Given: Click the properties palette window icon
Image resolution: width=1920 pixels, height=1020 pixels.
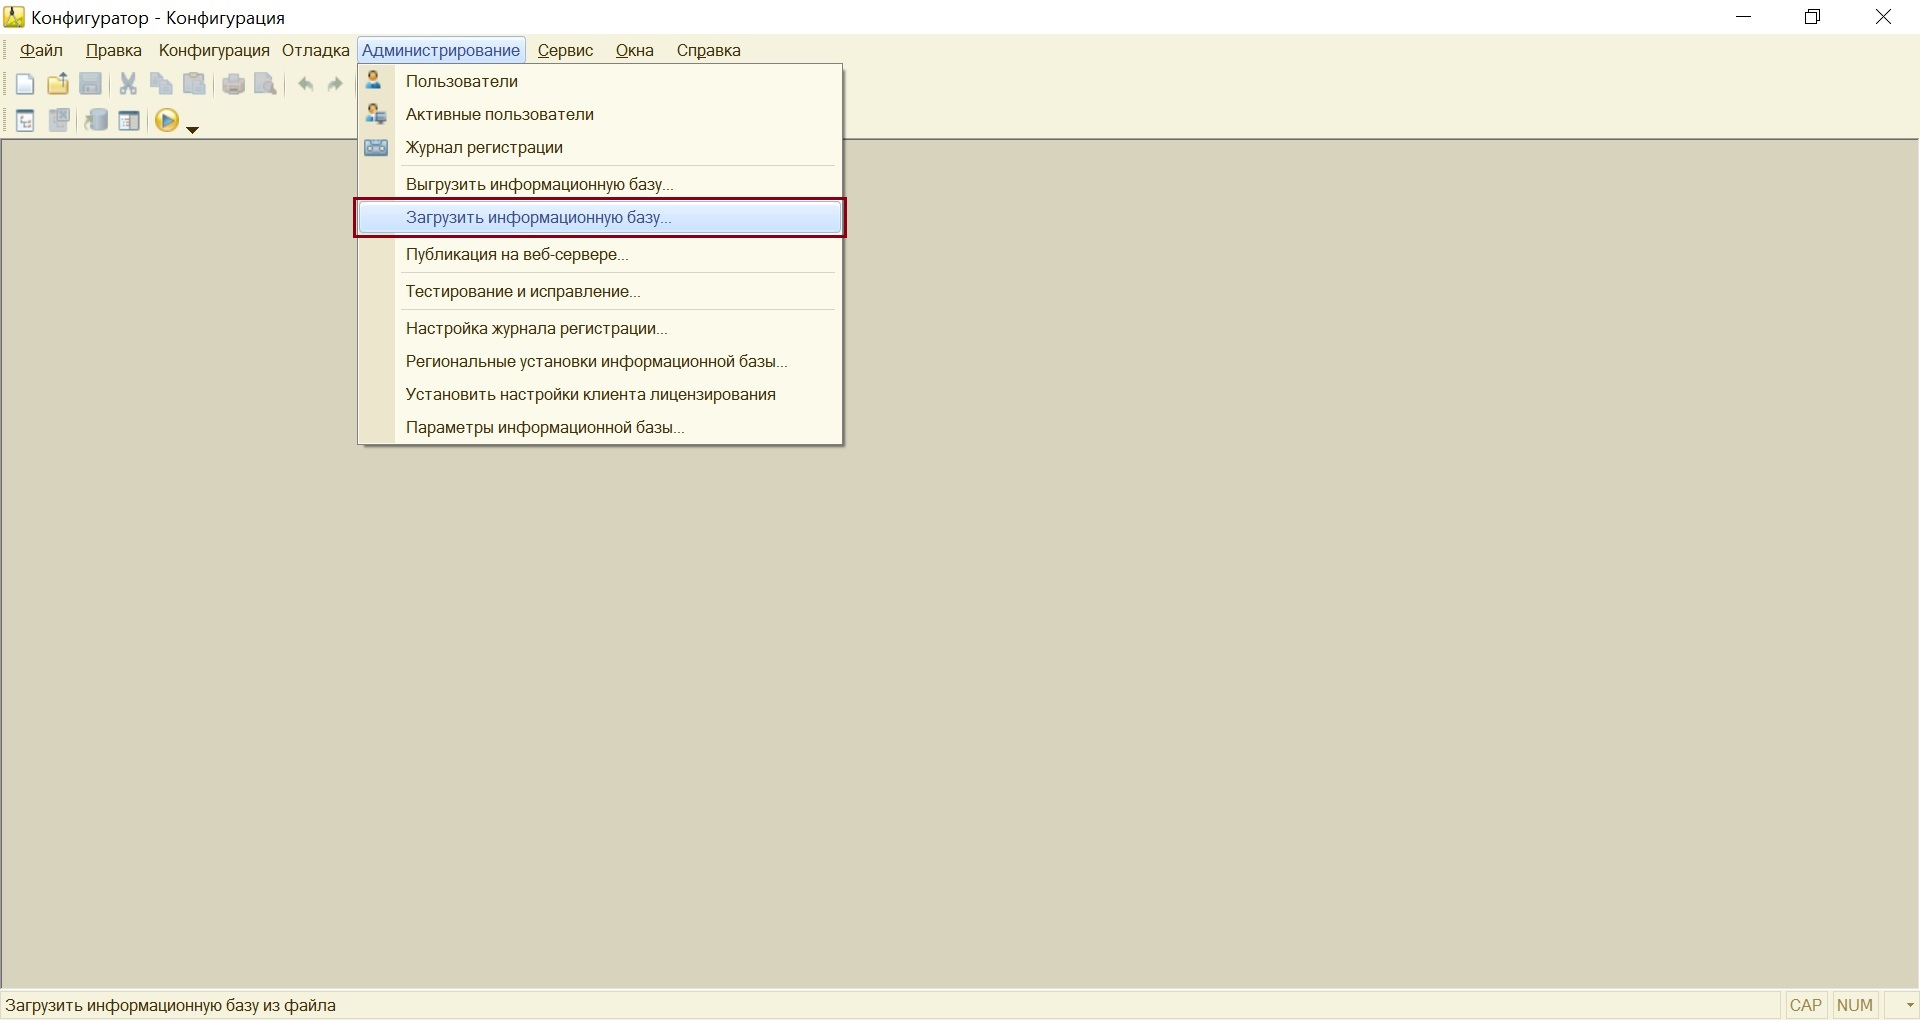Looking at the screenshot, I should click(x=129, y=121).
